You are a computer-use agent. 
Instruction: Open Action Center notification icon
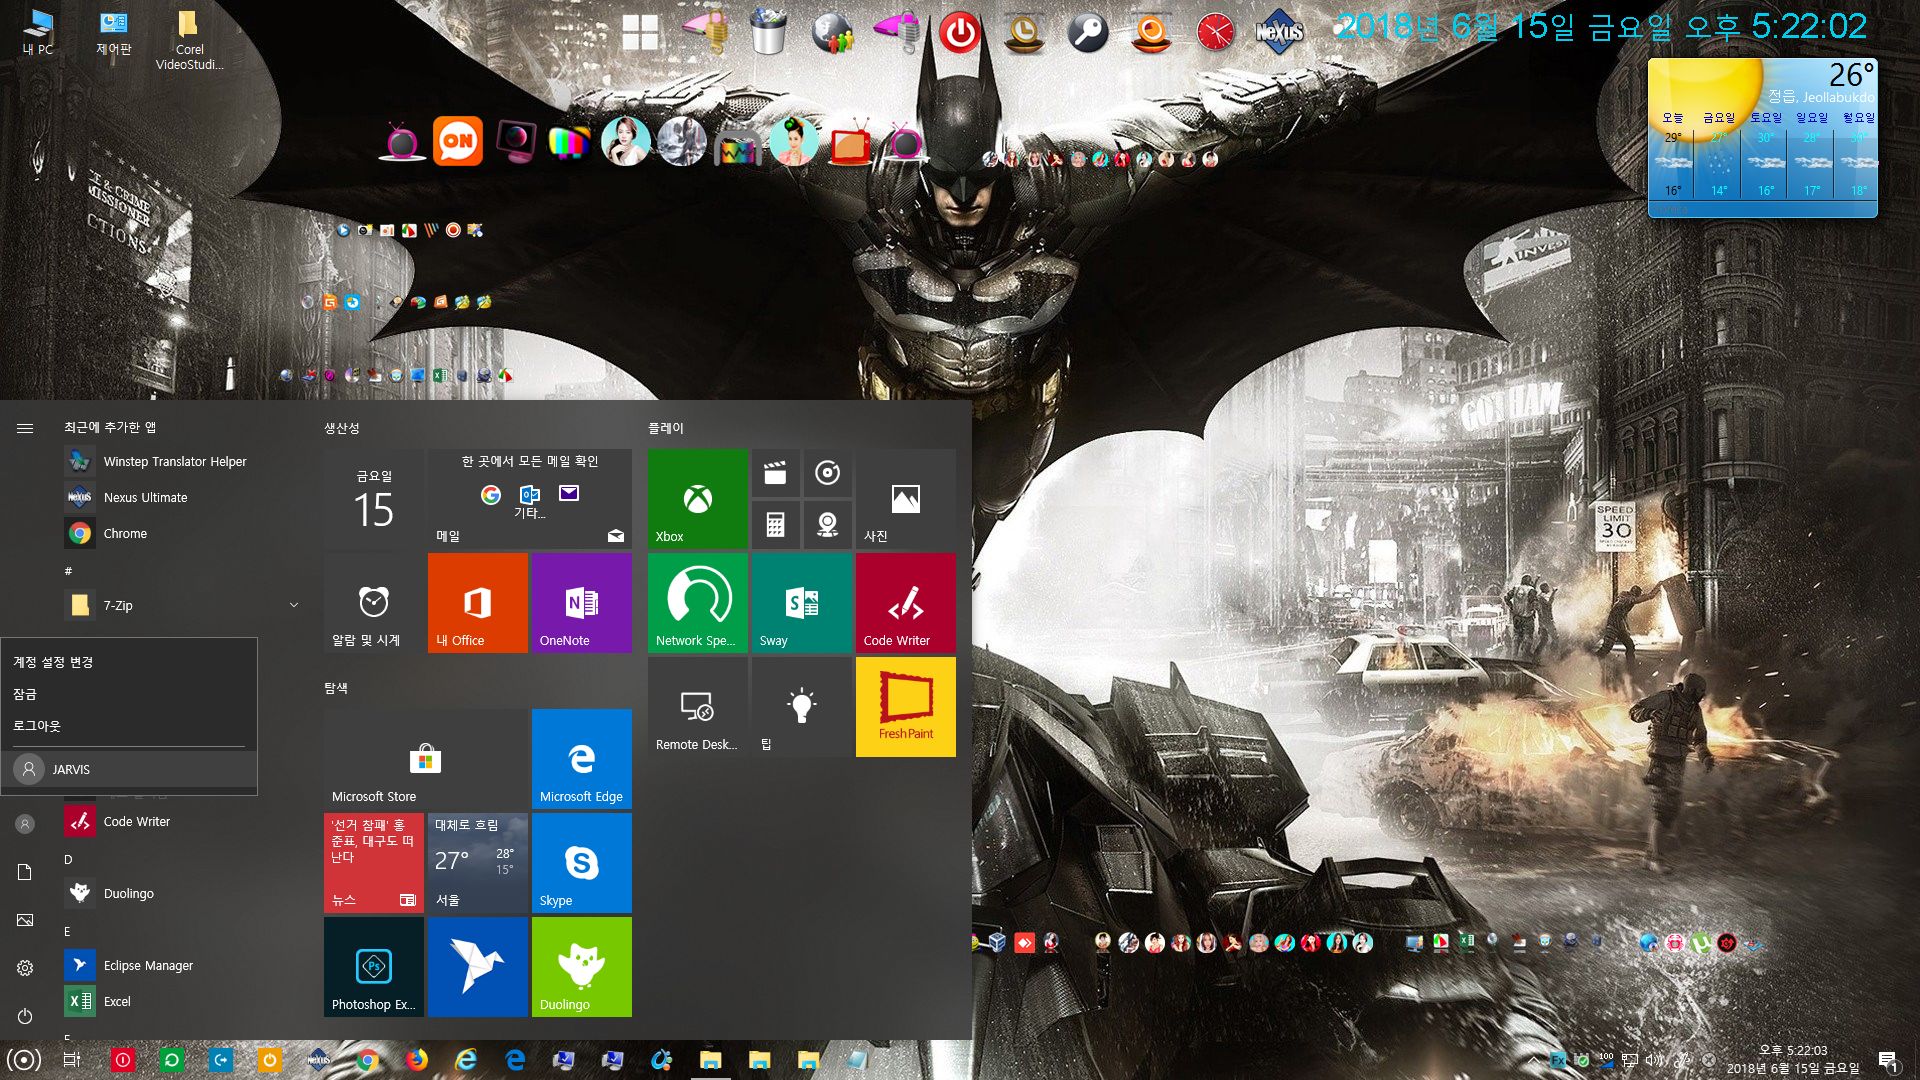click(1888, 1061)
